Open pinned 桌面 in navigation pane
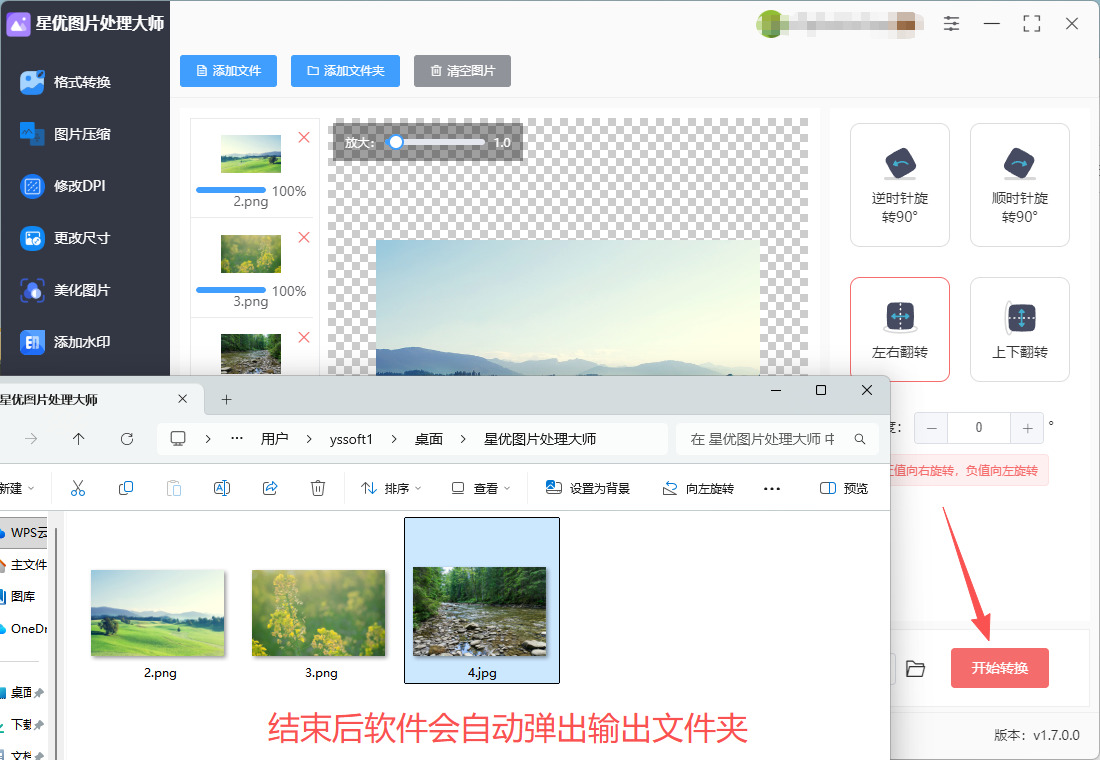 coord(22,693)
